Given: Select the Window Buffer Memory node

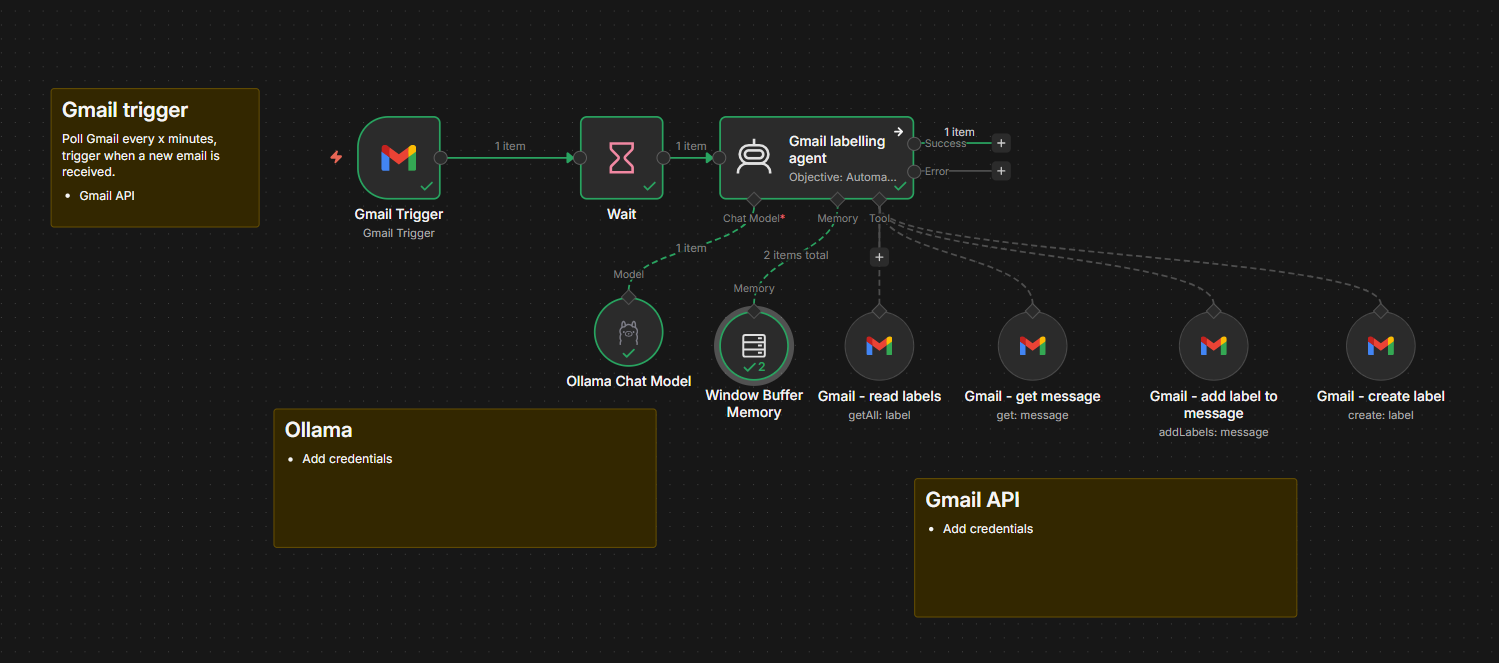Looking at the screenshot, I should coord(753,346).
